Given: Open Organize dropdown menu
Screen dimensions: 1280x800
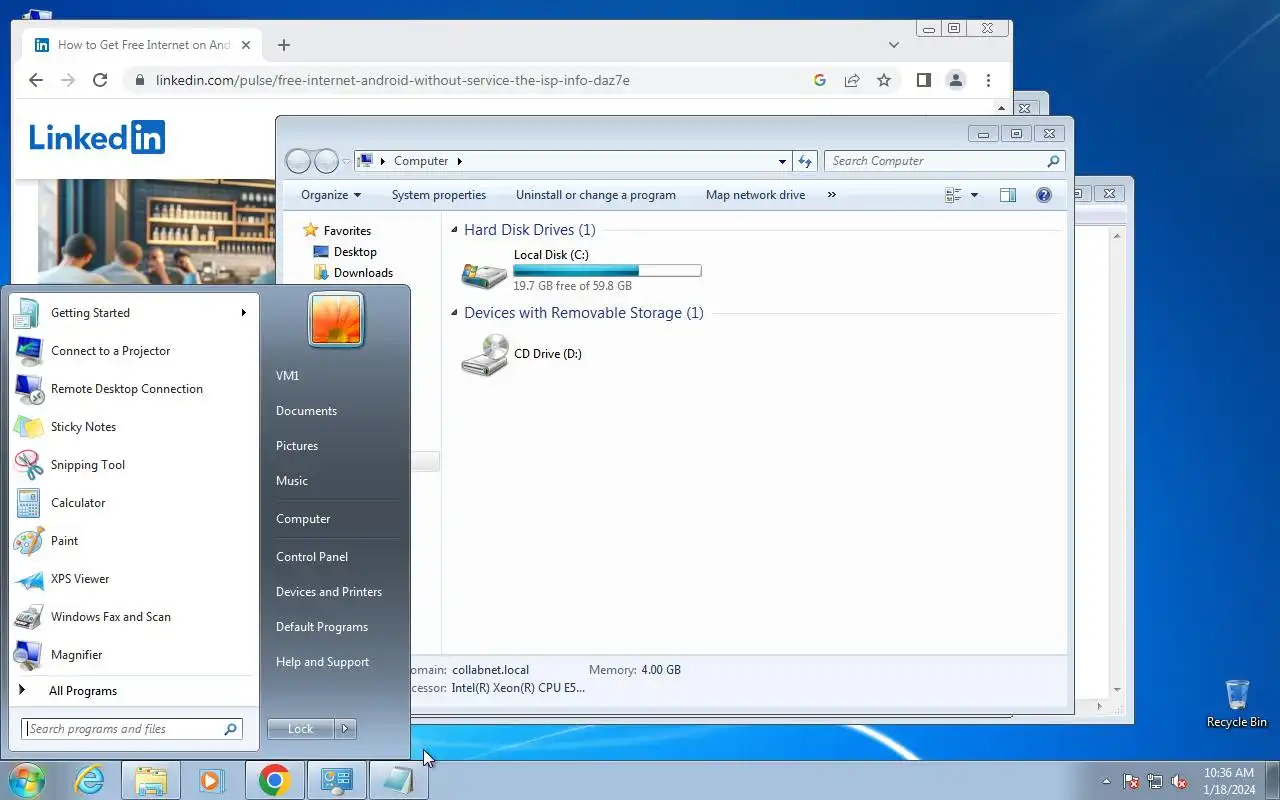Looking at the screenshot, I should (x=331, y=195).
